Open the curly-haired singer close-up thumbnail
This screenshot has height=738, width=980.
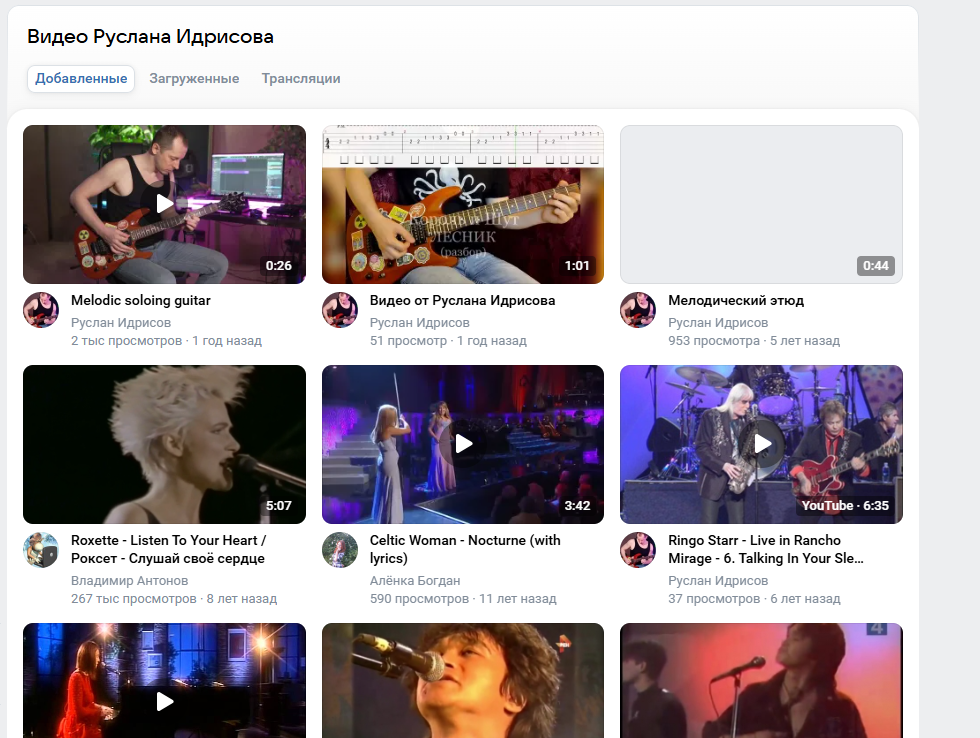pos(462,681)
